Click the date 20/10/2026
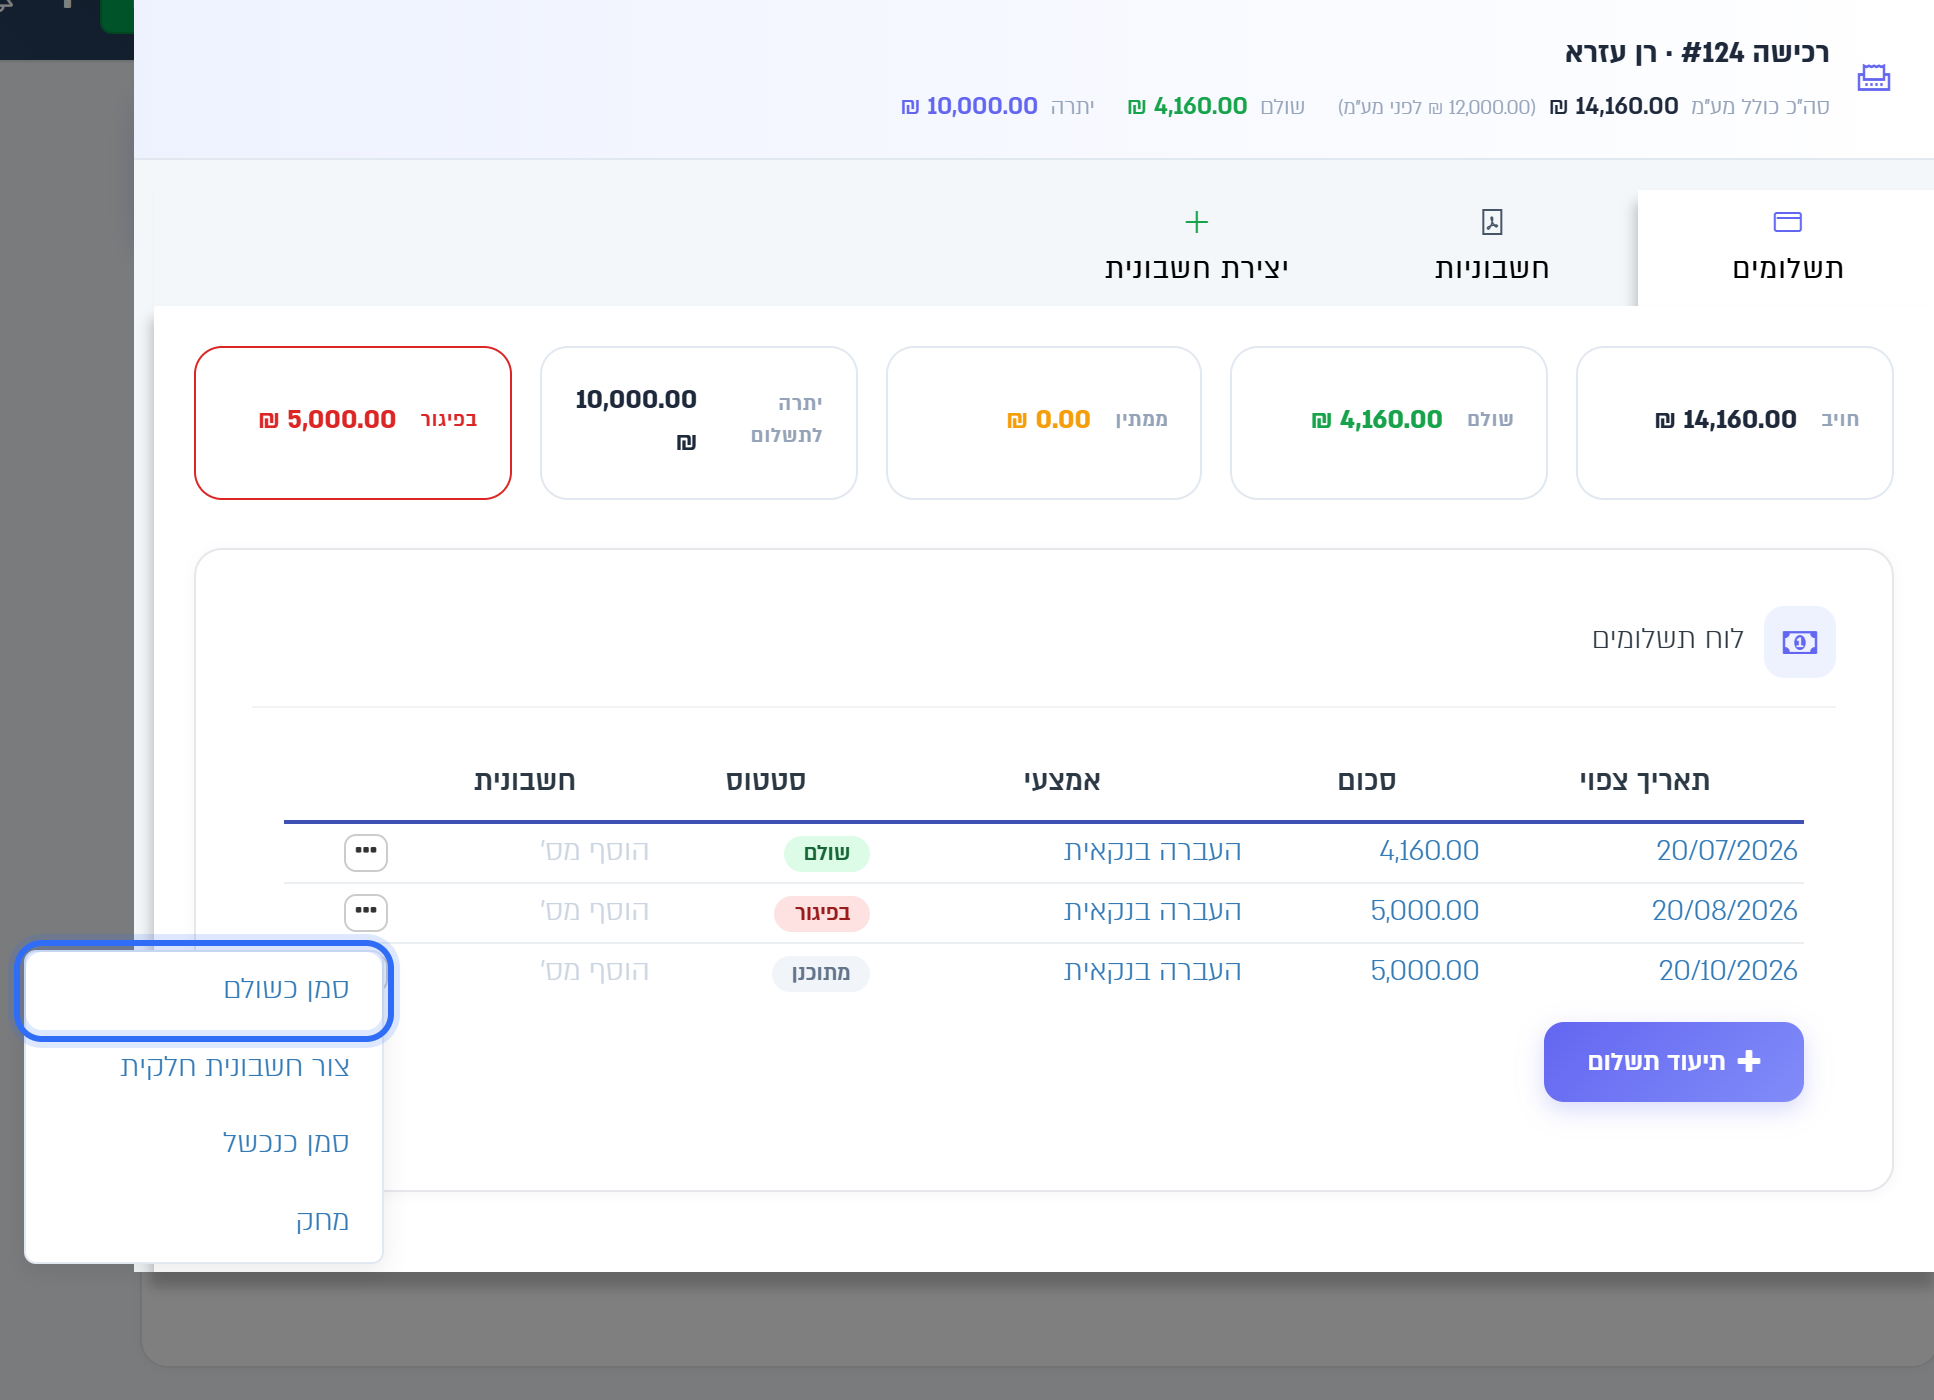Viewport: 1934px width, 1400px height. (1728, 971)
